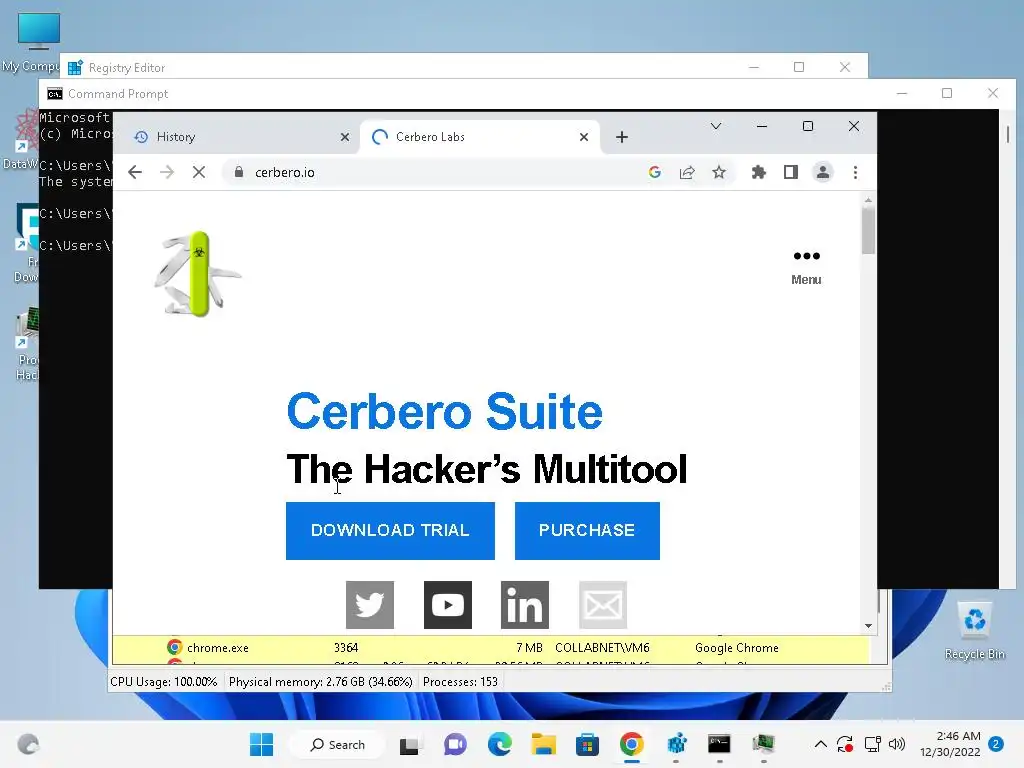Bookmark this tab with the star icon
The height and width of the screenshot is (768, 1024).
[719, 172]
